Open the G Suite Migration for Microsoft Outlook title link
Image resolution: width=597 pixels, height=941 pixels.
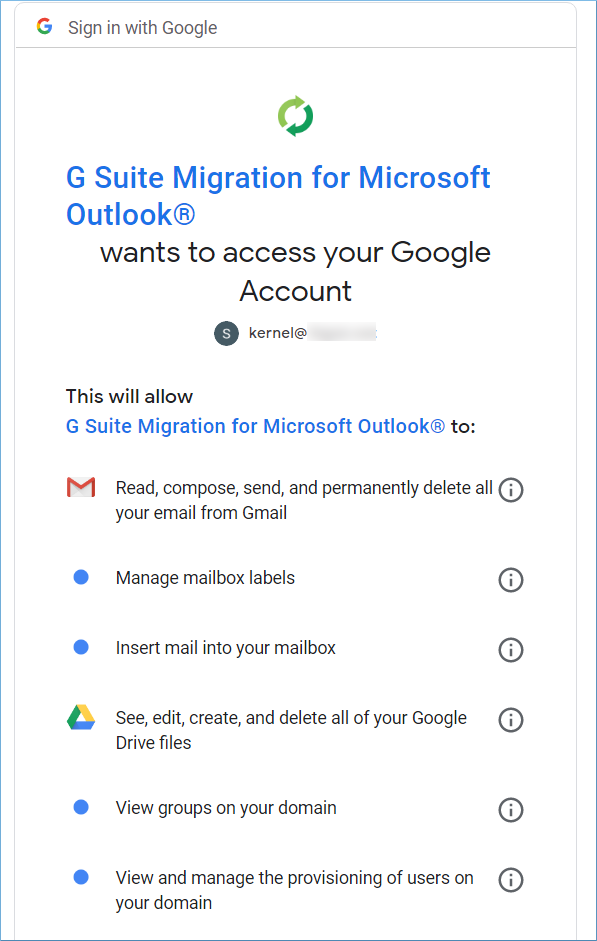point(278,196)
